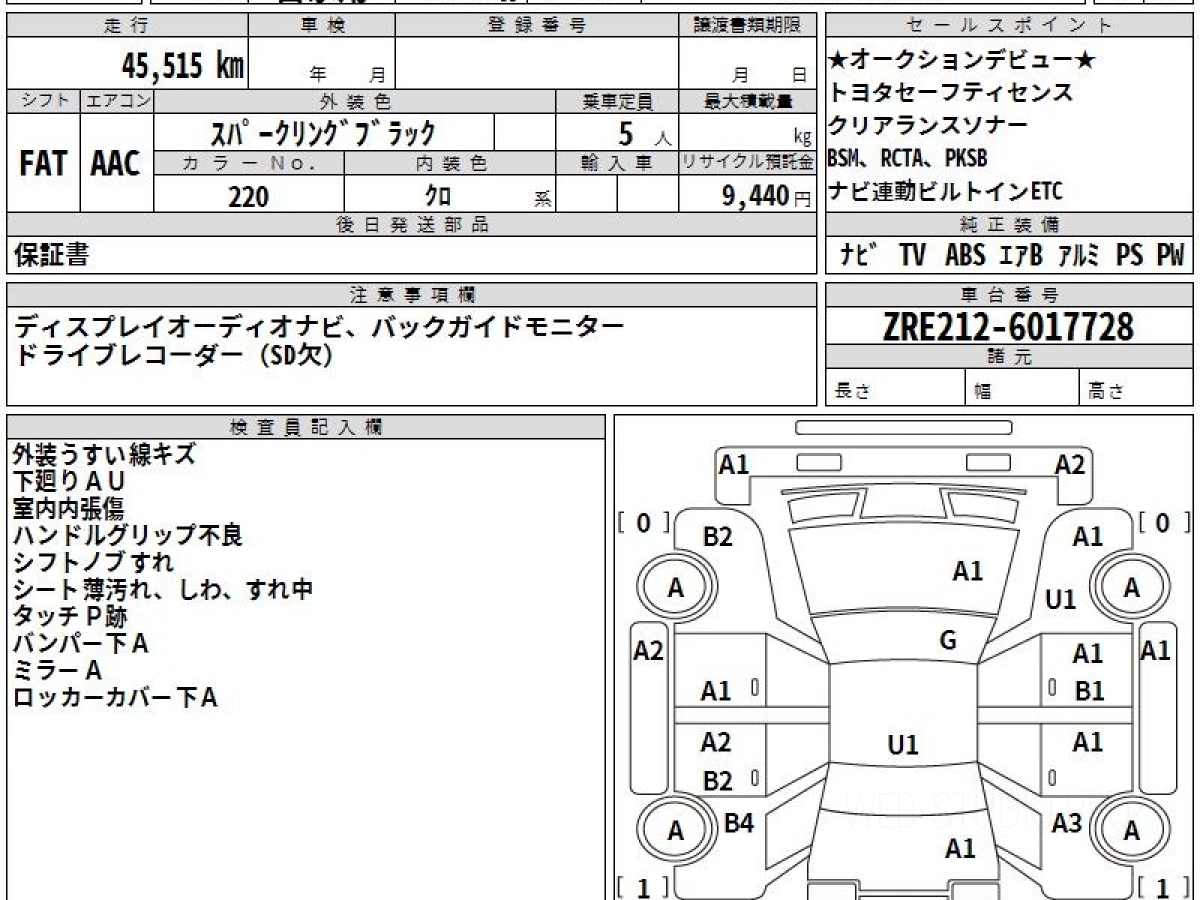This screenshot has height=900, width=1200.
Task: Click the PW equipment item
Action: pyautogui.click(x=1170, y=255)
